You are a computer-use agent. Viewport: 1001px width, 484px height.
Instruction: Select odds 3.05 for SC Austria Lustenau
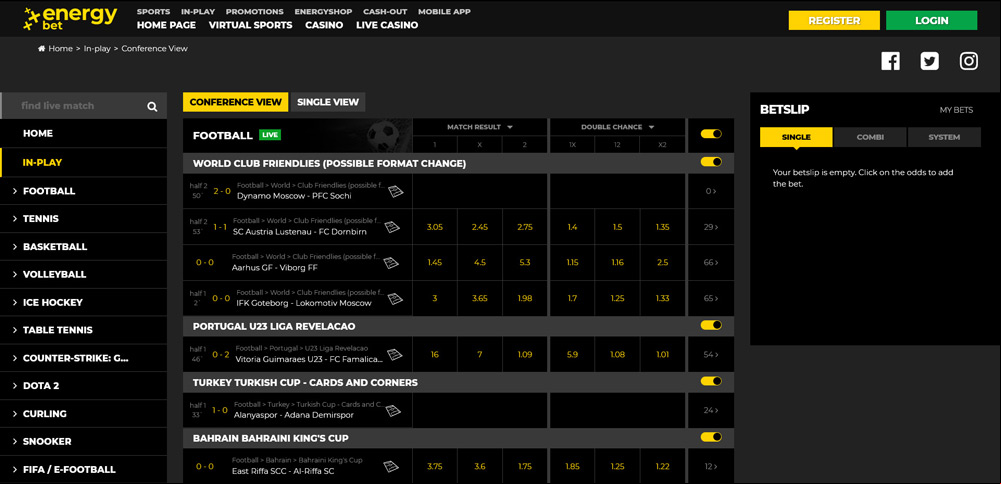[x=435, y=227]
